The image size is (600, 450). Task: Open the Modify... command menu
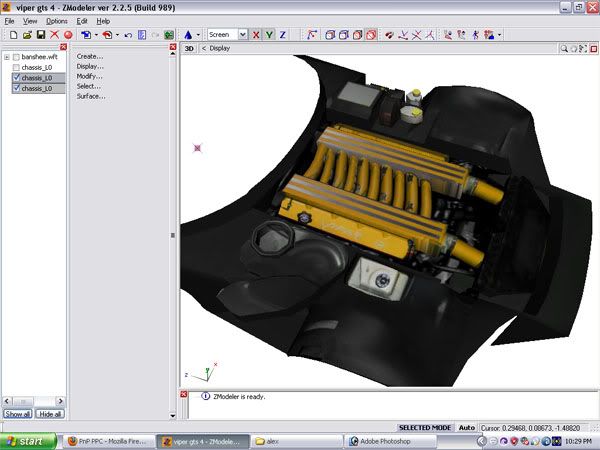90,76
